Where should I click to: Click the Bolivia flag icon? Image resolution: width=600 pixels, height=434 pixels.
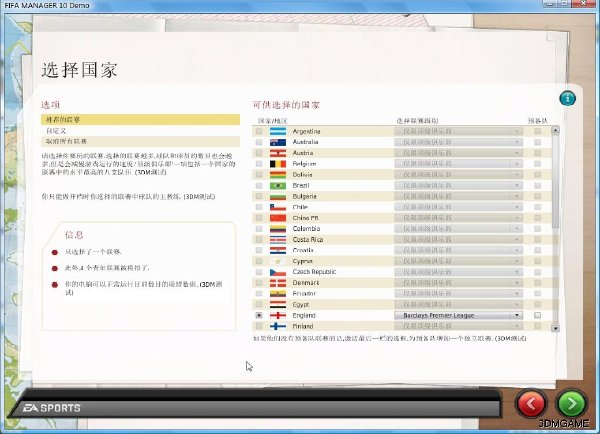pos(278,175)
